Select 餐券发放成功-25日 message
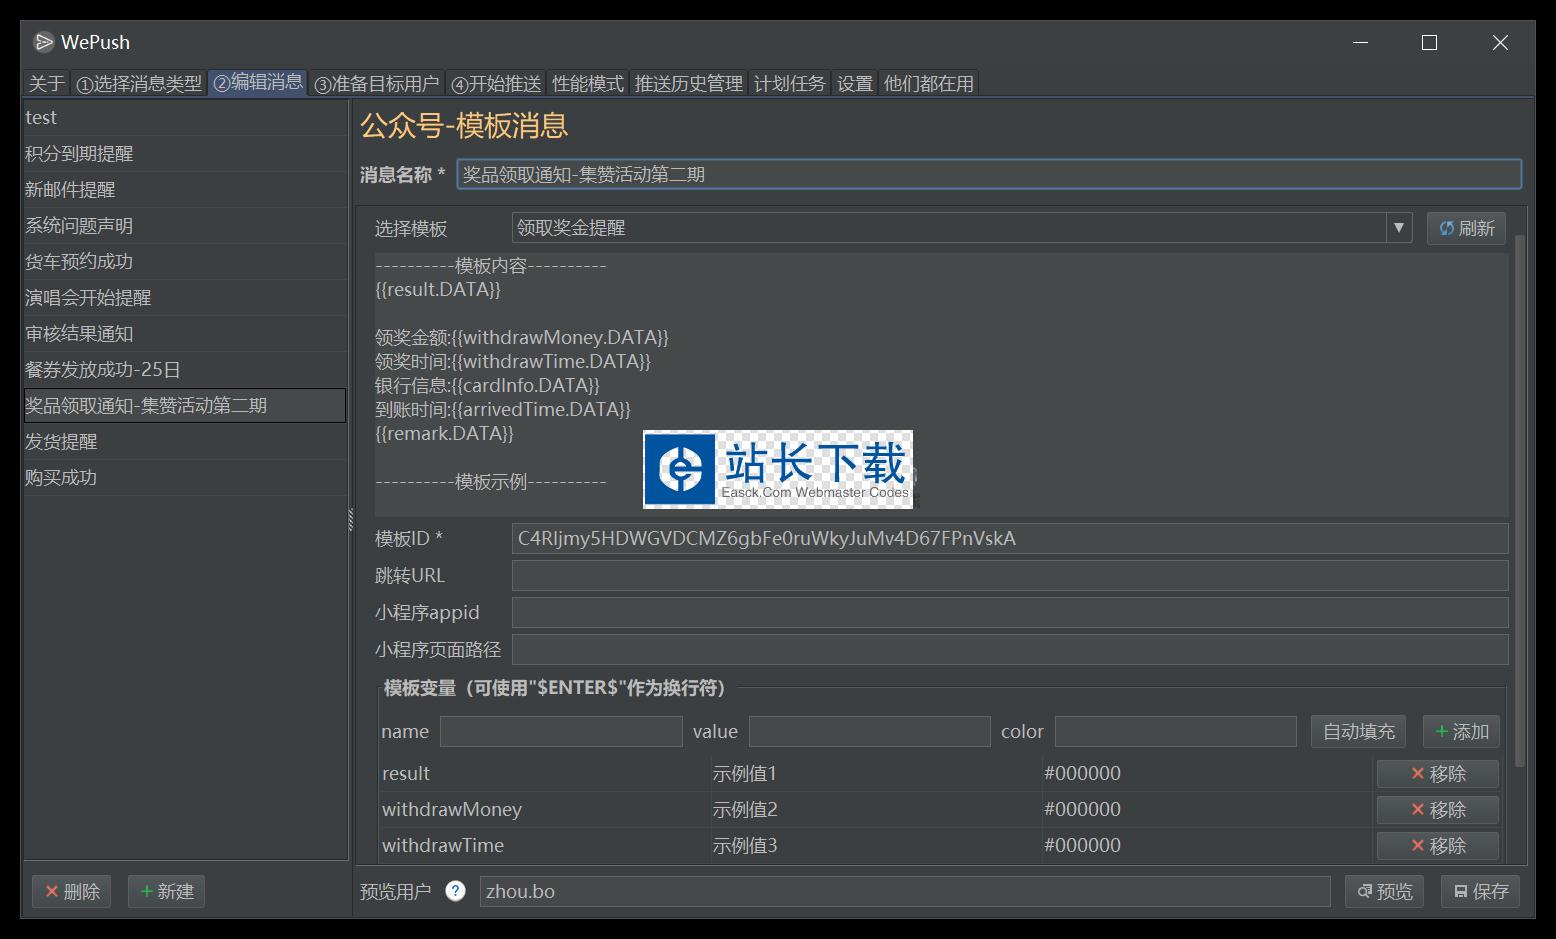The height and width of the screenshot is (939, 1556). coord(103,370)
